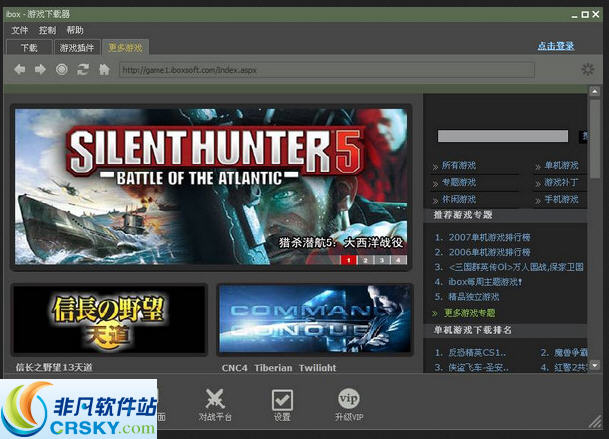
Task: Open the 休闲游戏 category link
Action: [459, 200]
